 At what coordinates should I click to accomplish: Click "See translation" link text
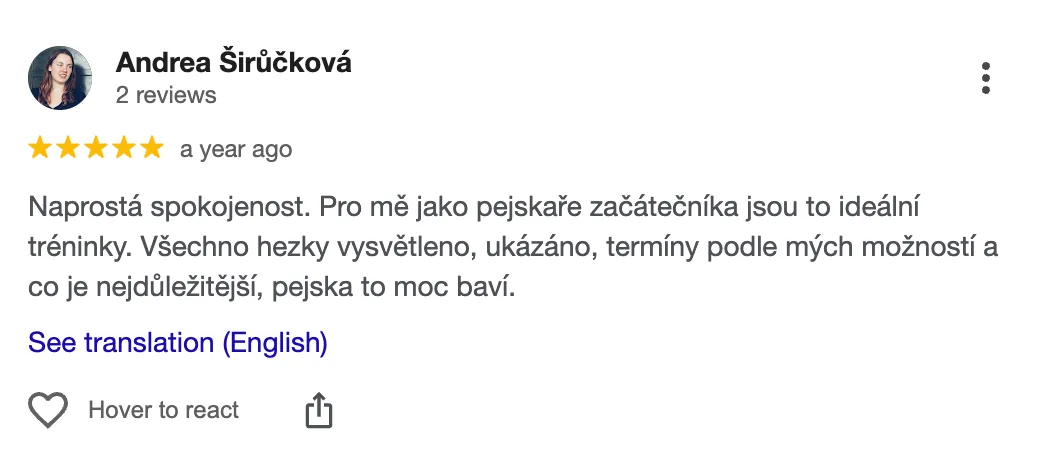point(121,343)
